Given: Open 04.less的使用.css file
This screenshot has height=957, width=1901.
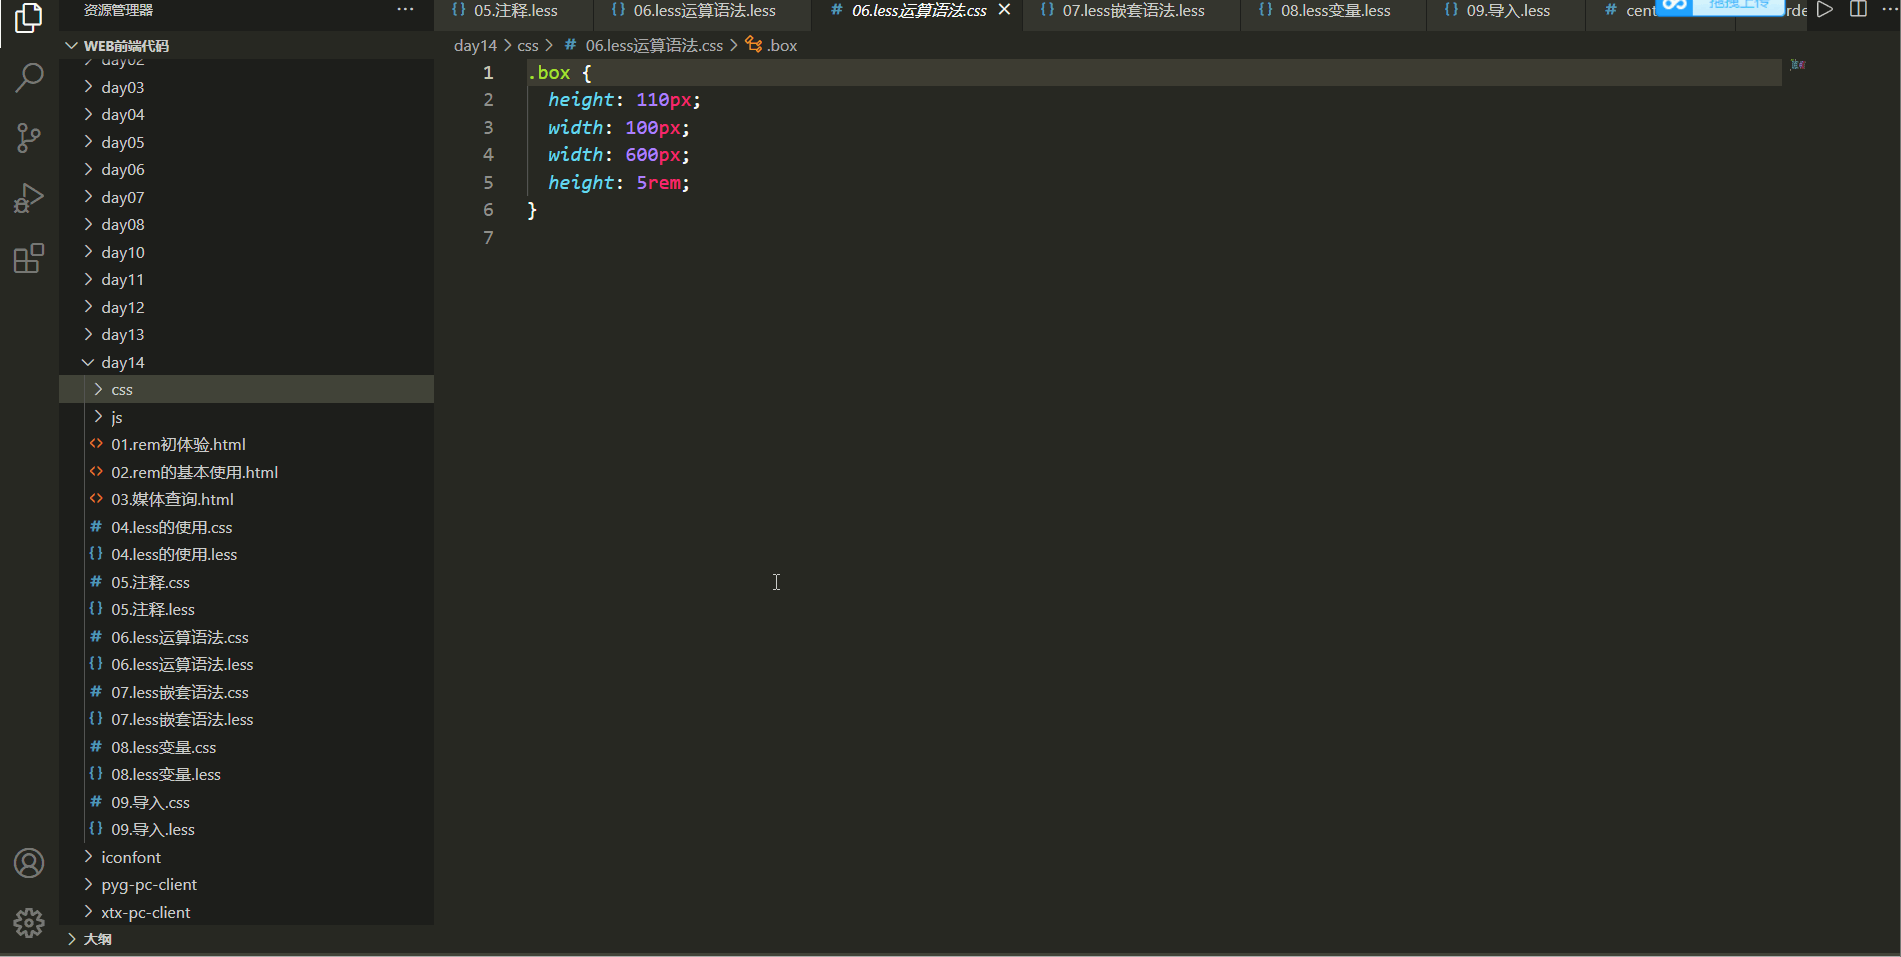Looking at the screenshot, I should tap(246, 527).
